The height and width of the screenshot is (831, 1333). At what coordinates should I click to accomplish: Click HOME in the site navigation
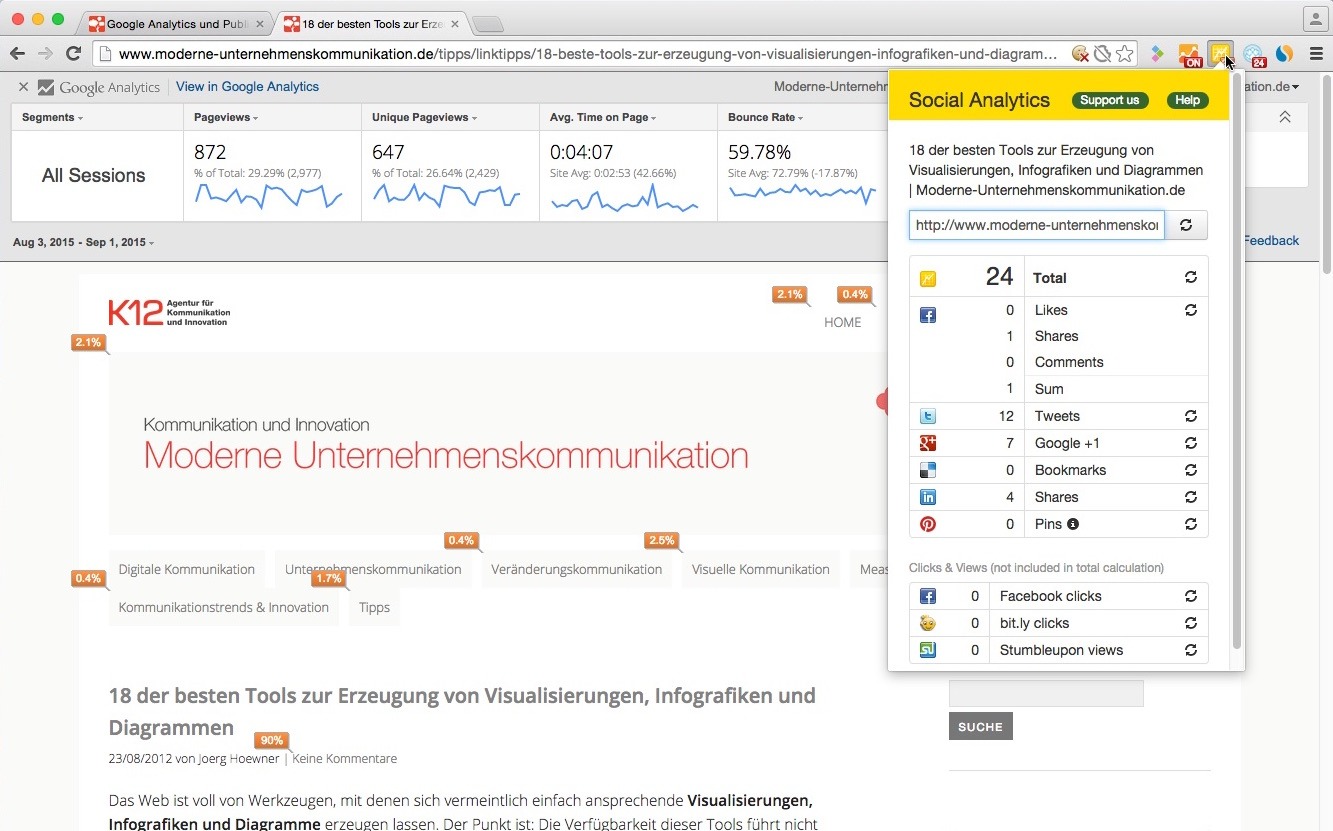pos(842,322)
